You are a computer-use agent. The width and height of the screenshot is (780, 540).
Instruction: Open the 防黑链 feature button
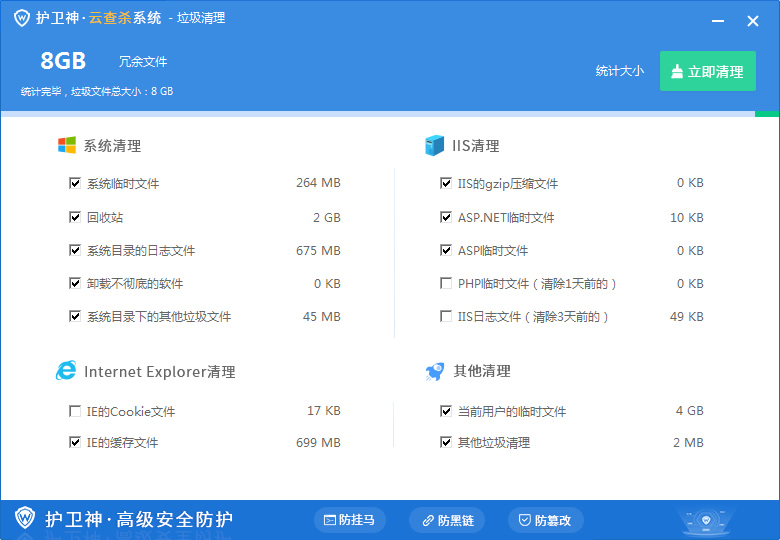(446, 520)
